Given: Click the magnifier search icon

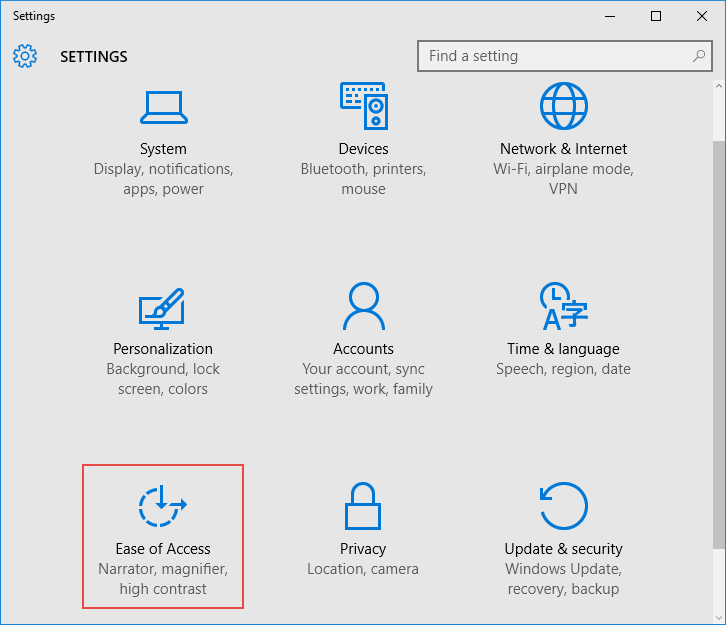Looking at the screenshot, I should point(699,56).
